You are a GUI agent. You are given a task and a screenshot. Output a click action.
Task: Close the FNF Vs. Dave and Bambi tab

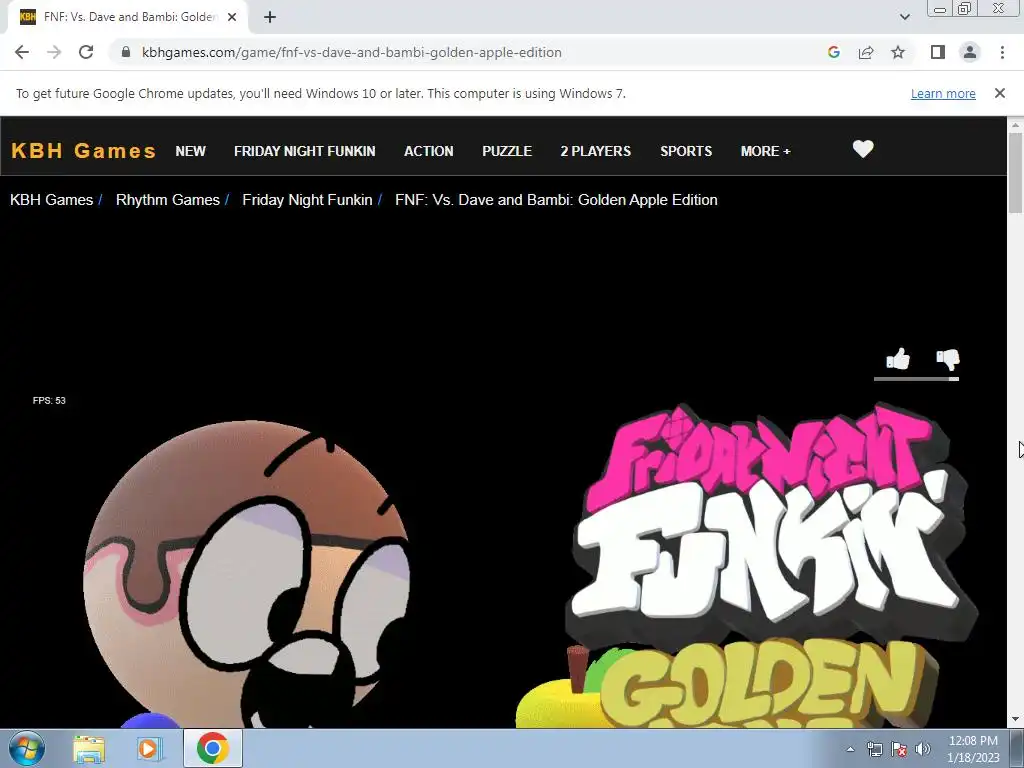point(232,17)
